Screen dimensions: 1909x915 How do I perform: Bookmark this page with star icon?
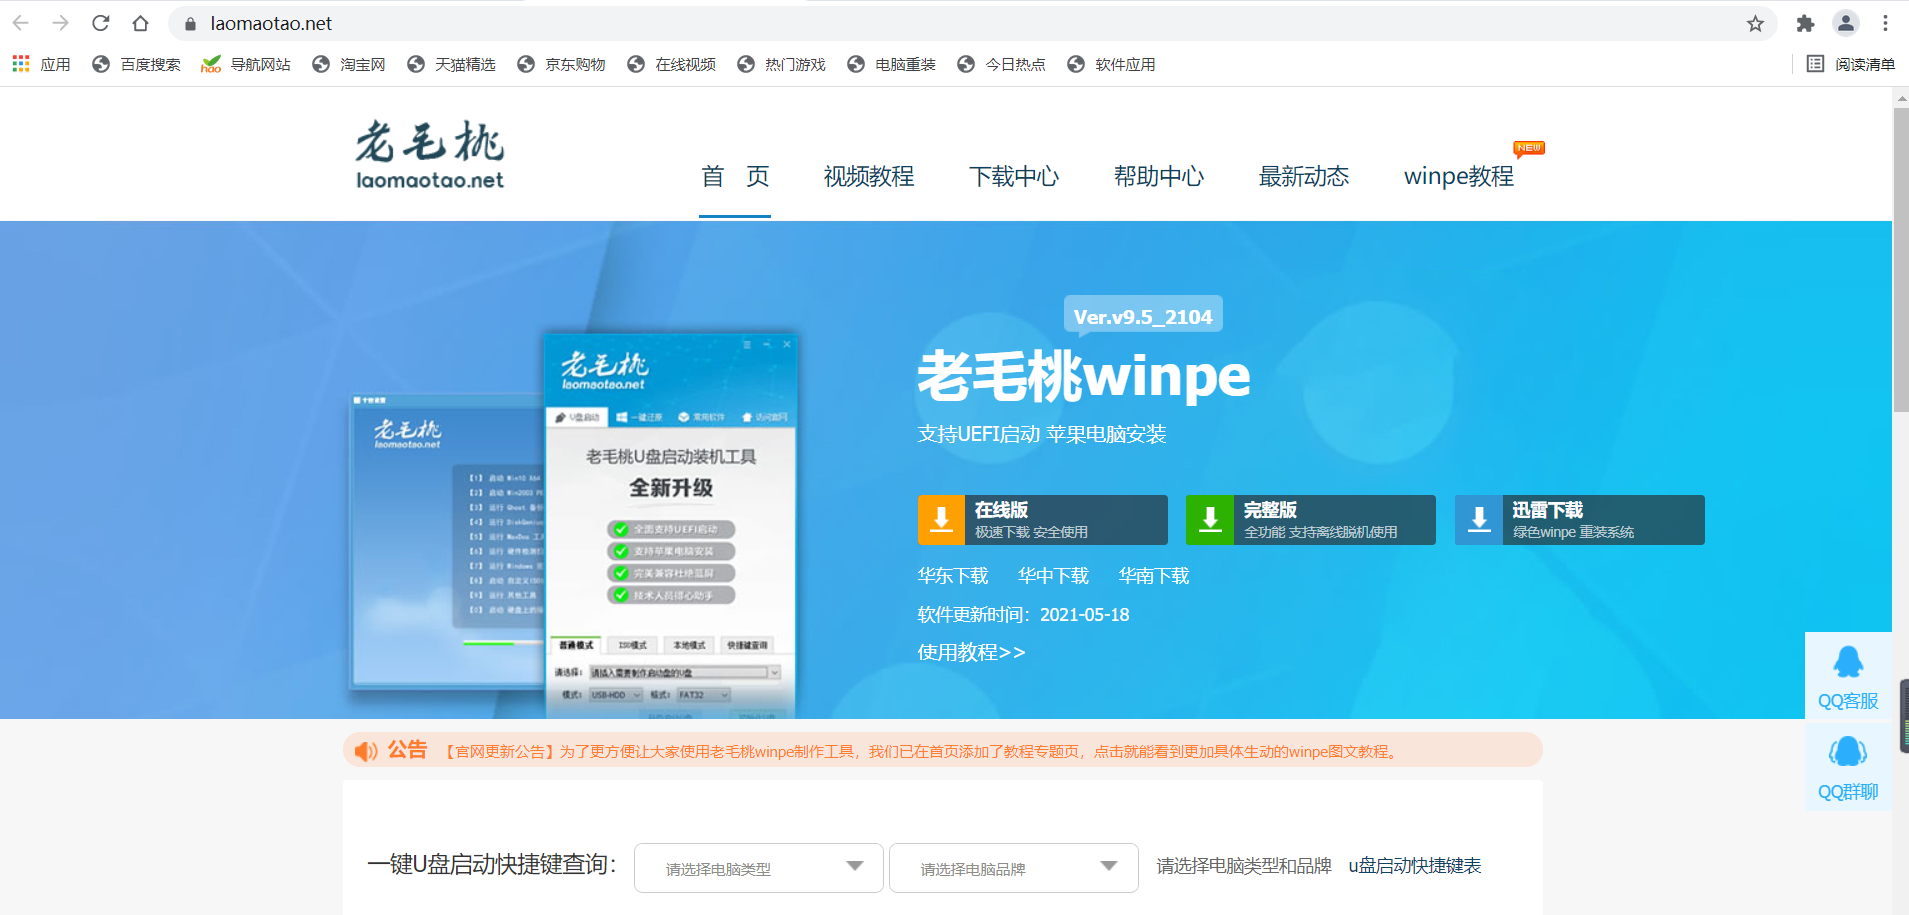pyautogui.click(x=1755, y=23)
